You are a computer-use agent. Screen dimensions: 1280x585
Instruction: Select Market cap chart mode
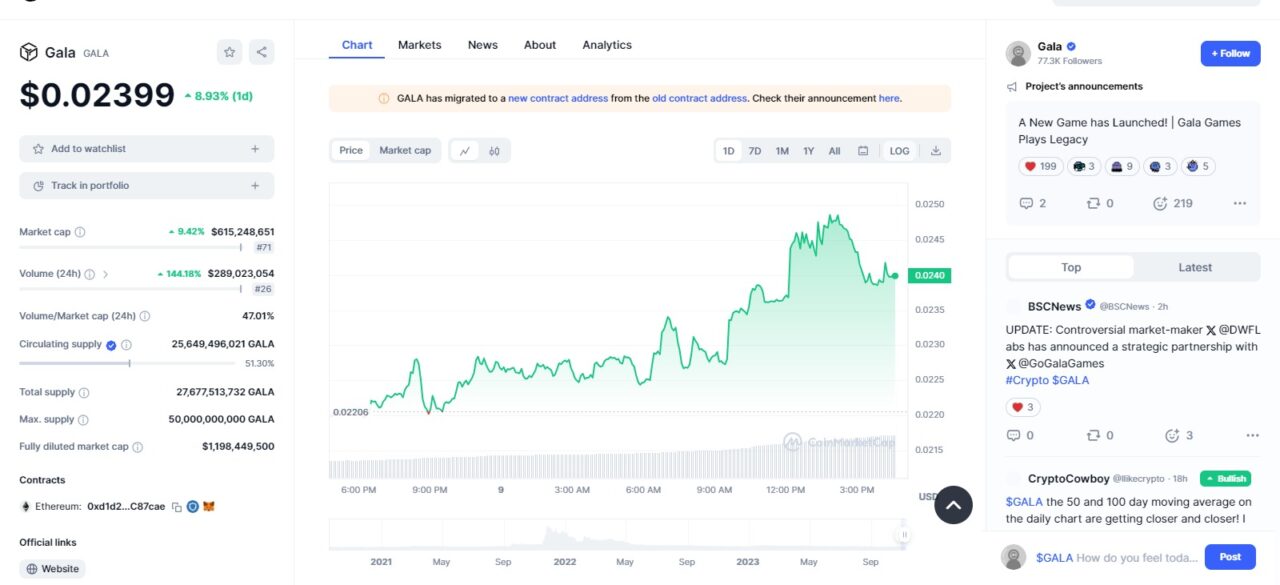pos(405,150)
